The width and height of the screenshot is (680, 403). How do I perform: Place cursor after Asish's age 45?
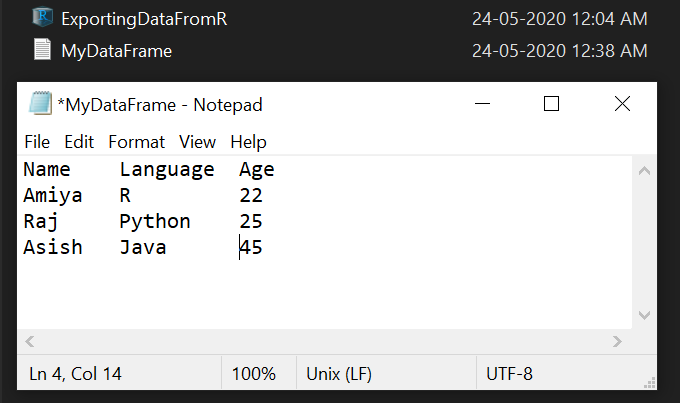click(263, 247)
